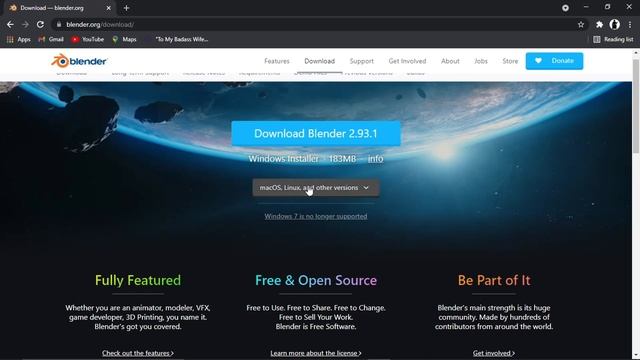Open the Extensions puzzle icon
640x360 pixels.
pos(599,24)
